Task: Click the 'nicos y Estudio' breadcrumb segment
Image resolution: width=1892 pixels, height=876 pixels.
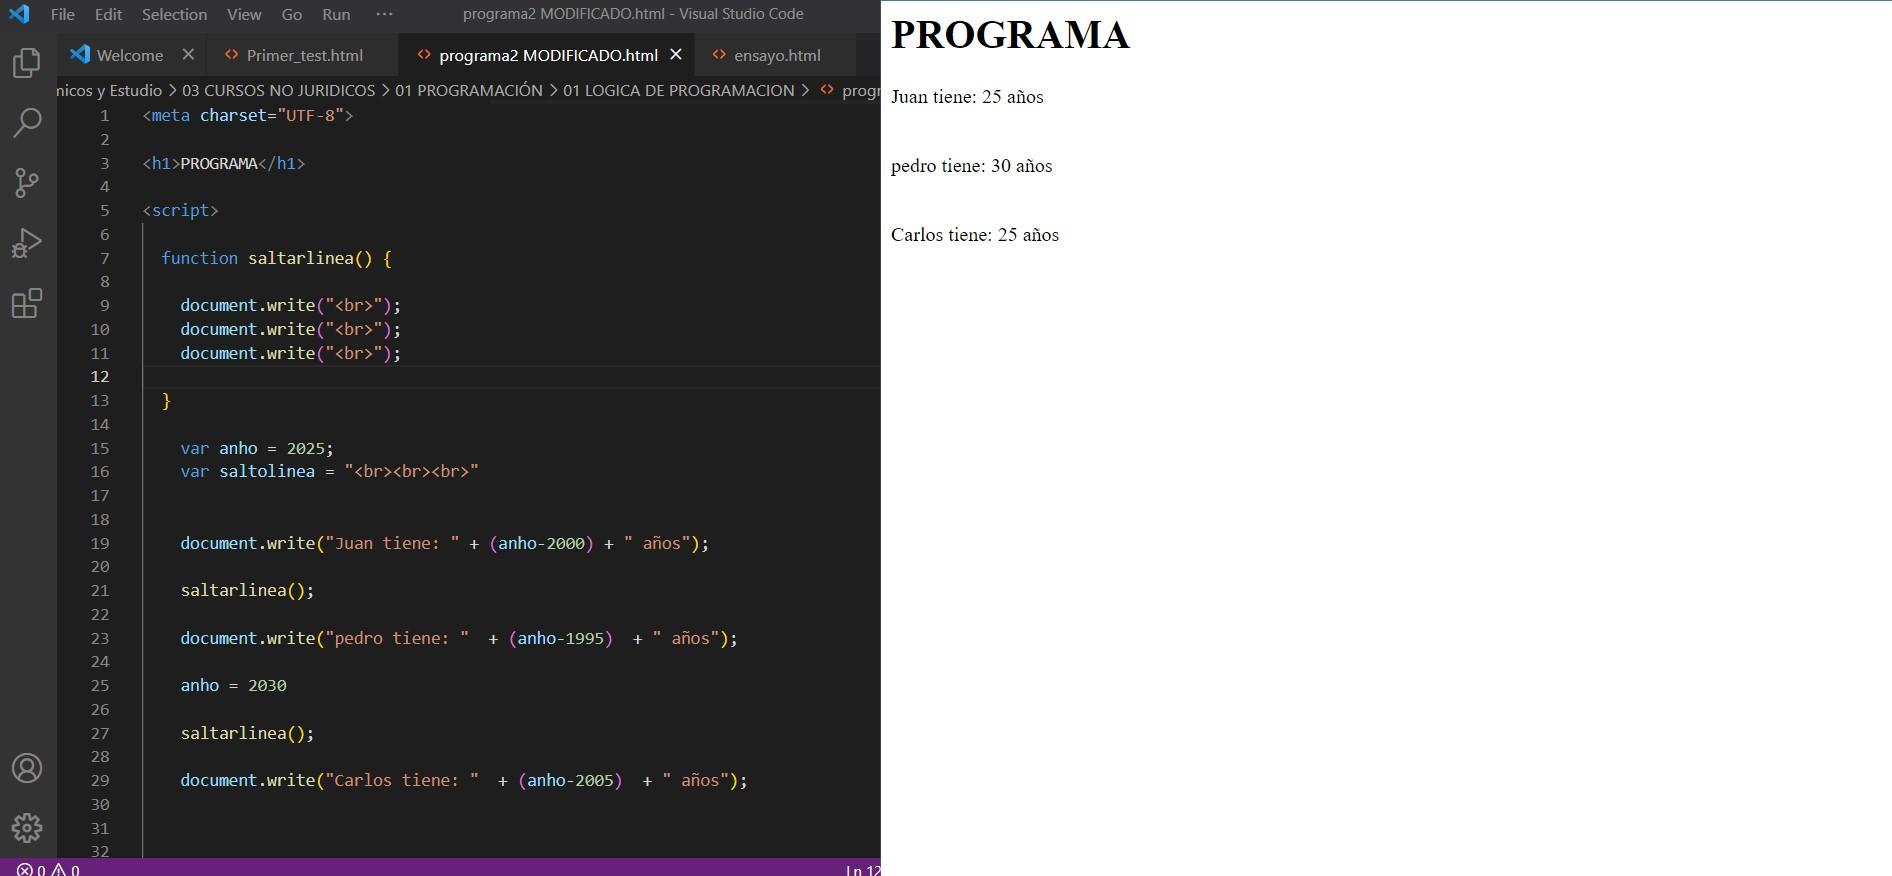Action: (x=109, y=90)
